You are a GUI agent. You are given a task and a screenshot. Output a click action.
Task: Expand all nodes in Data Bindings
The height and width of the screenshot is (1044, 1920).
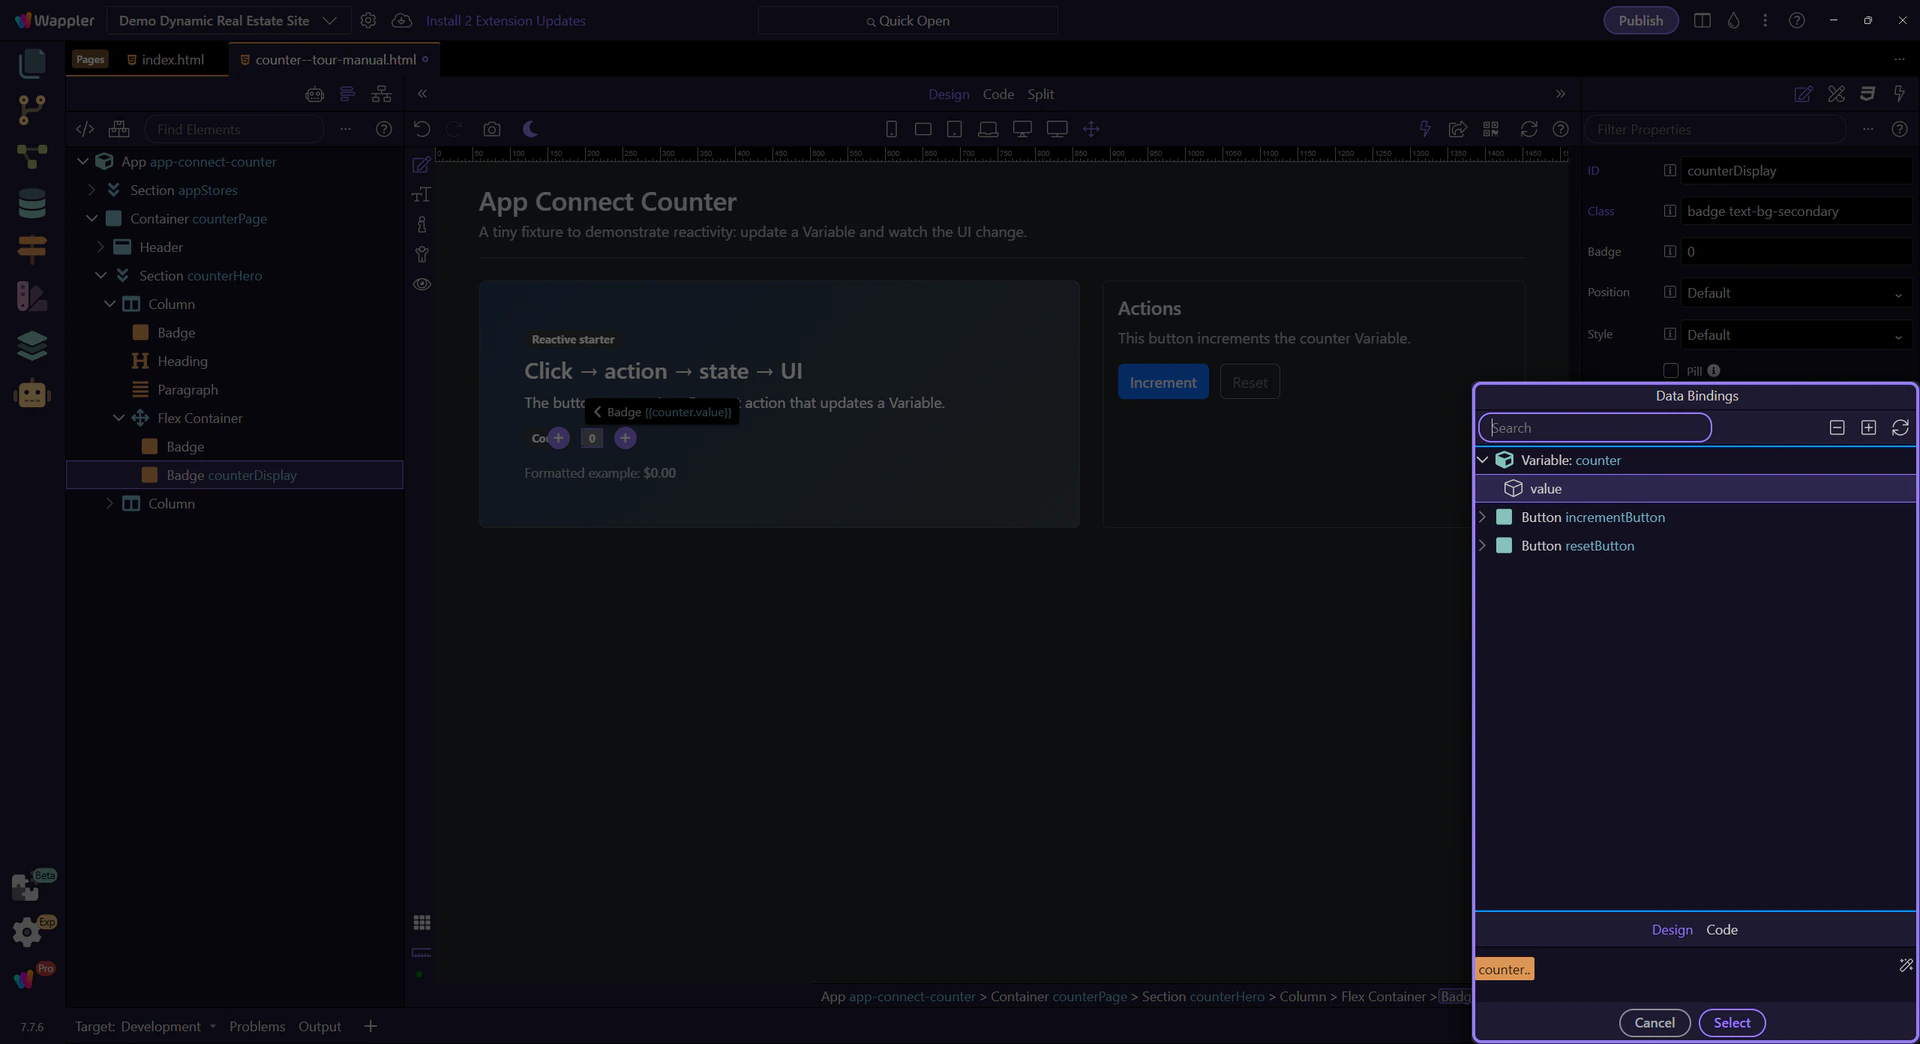click(x=1868, y=428)
